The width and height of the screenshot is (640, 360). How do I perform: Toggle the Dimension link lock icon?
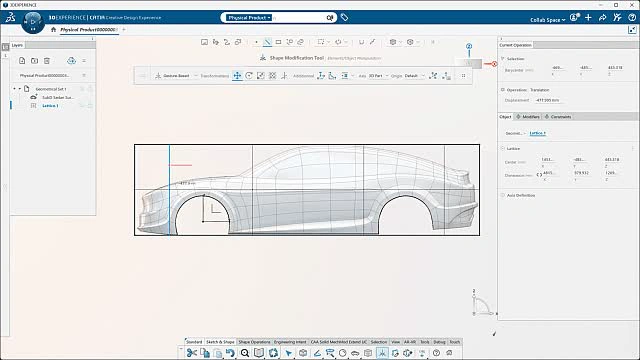(539, 175)
